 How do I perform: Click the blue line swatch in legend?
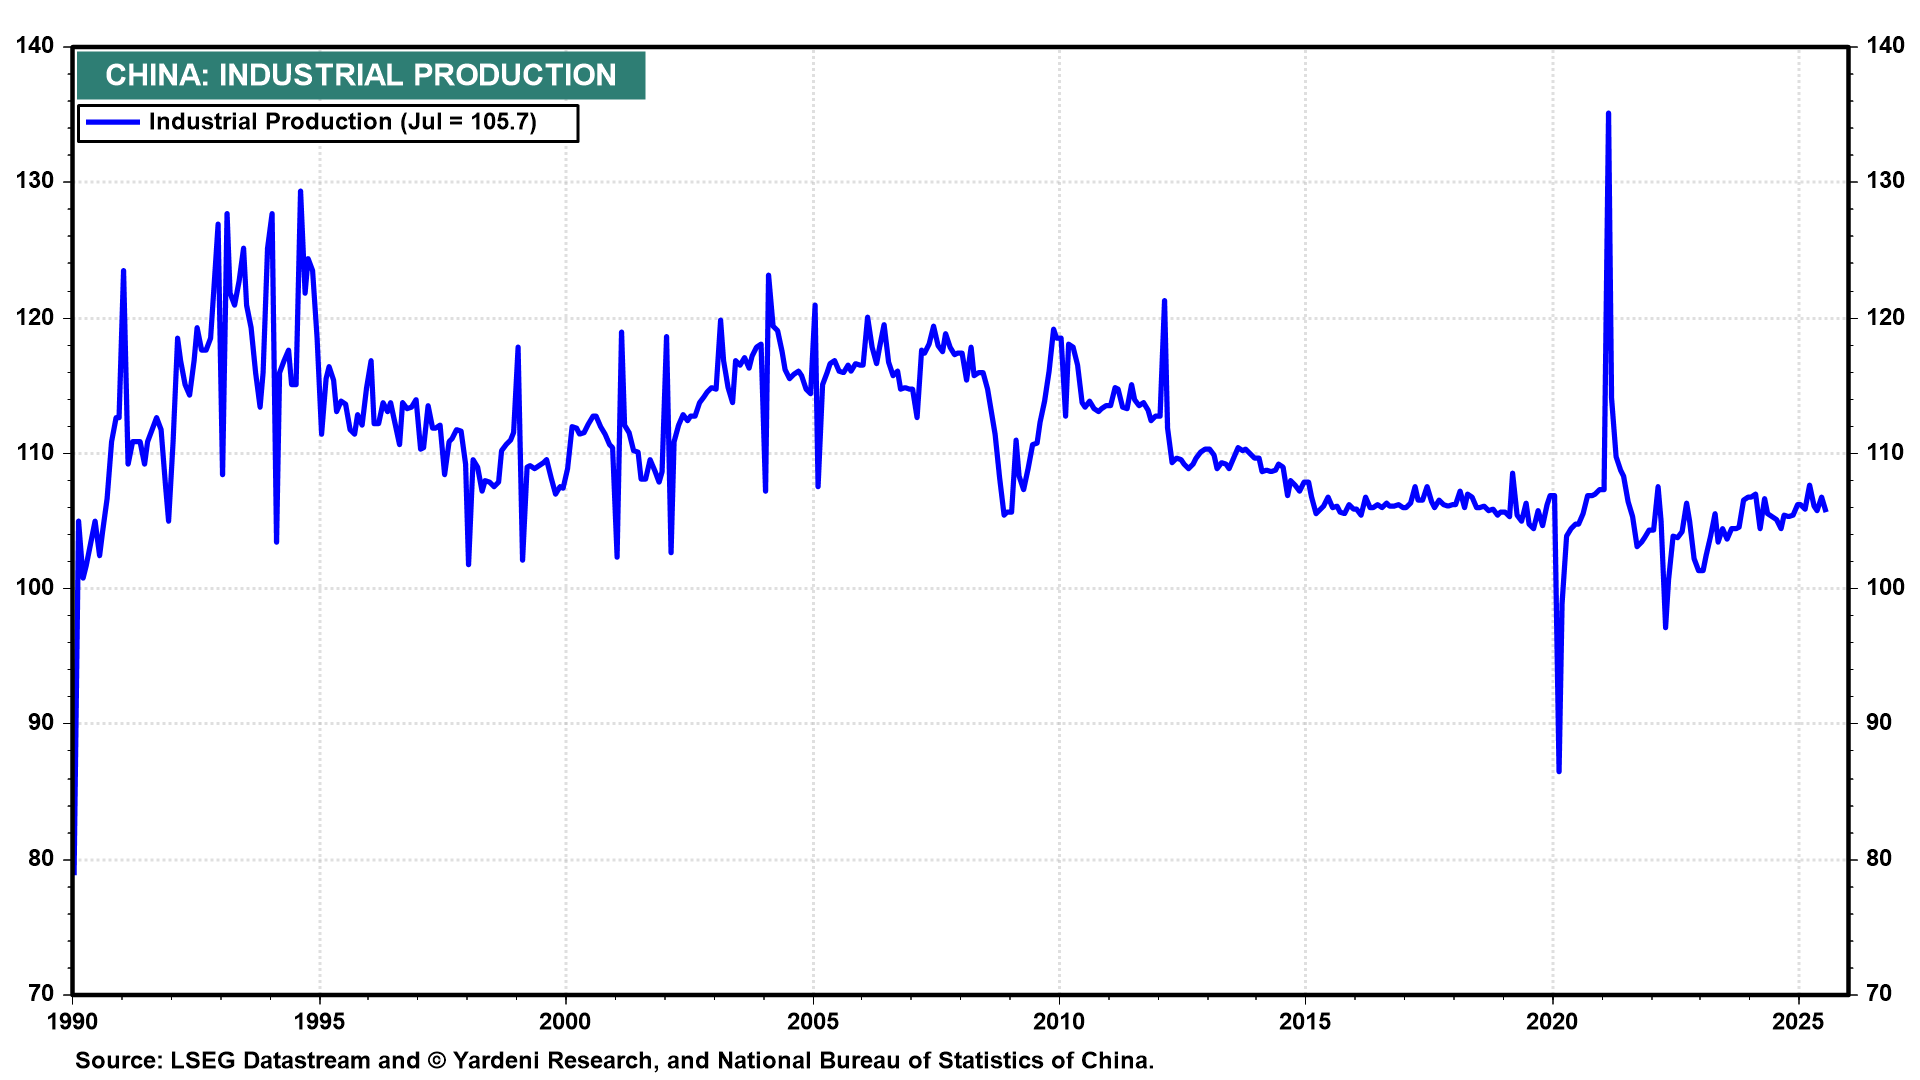pyautogui.click(x=112, y=122)
